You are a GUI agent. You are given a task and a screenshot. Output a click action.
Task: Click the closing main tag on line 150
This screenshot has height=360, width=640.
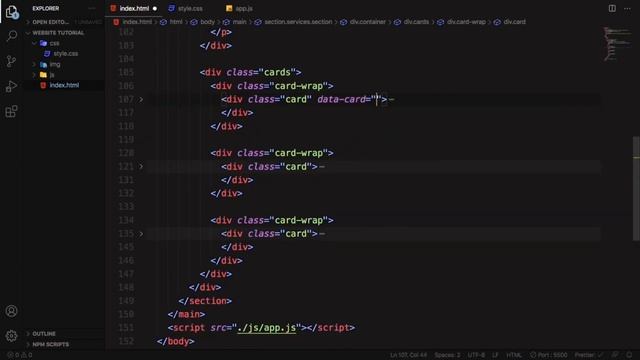[x=187, y=315]
